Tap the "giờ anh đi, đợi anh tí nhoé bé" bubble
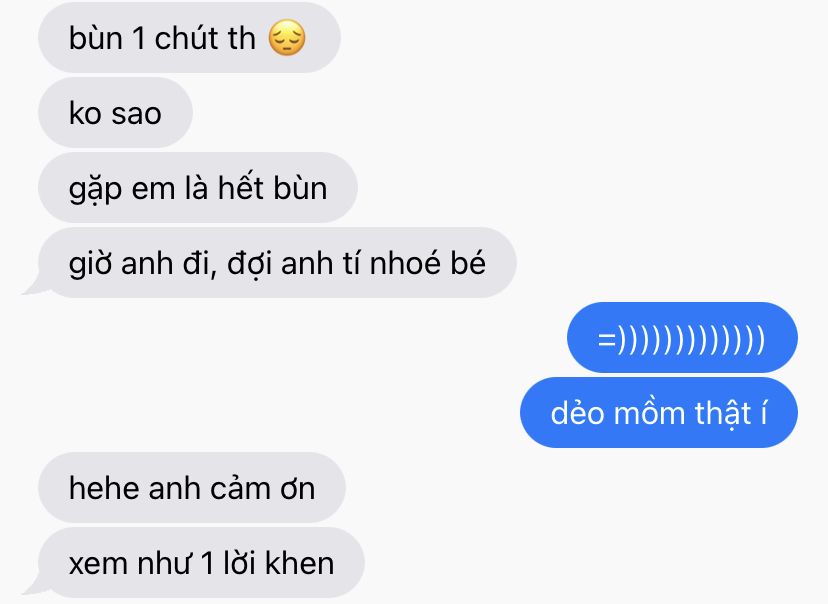828x604 pixels. click(x=277, y=262)
